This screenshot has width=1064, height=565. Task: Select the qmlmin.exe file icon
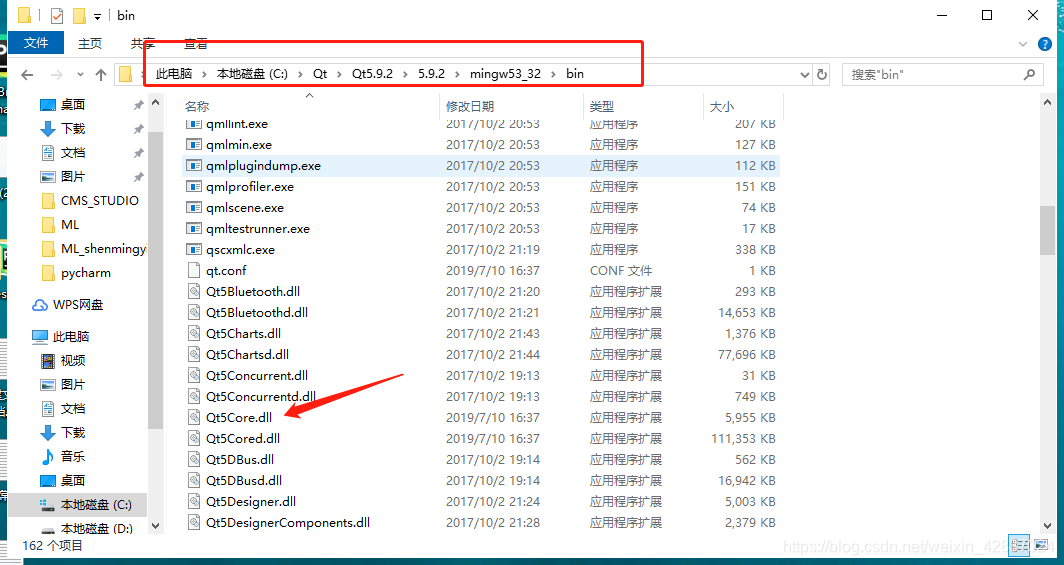point(194,144)
